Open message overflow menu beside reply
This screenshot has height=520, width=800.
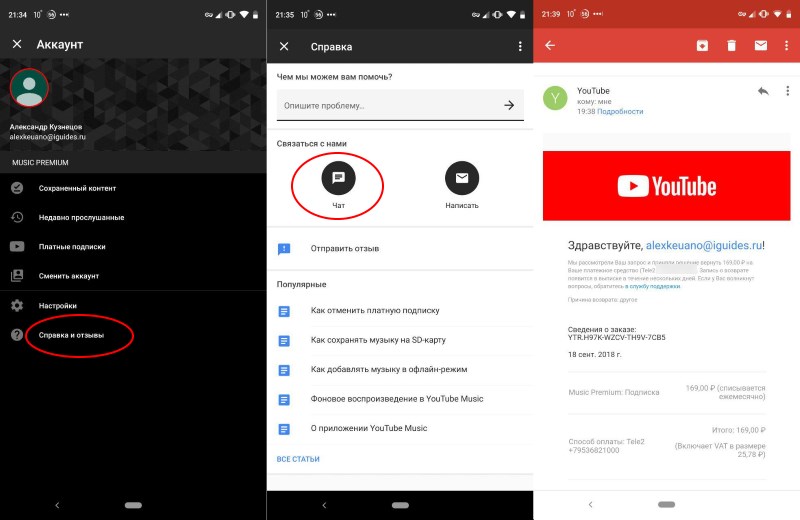(x=788, y=91)
